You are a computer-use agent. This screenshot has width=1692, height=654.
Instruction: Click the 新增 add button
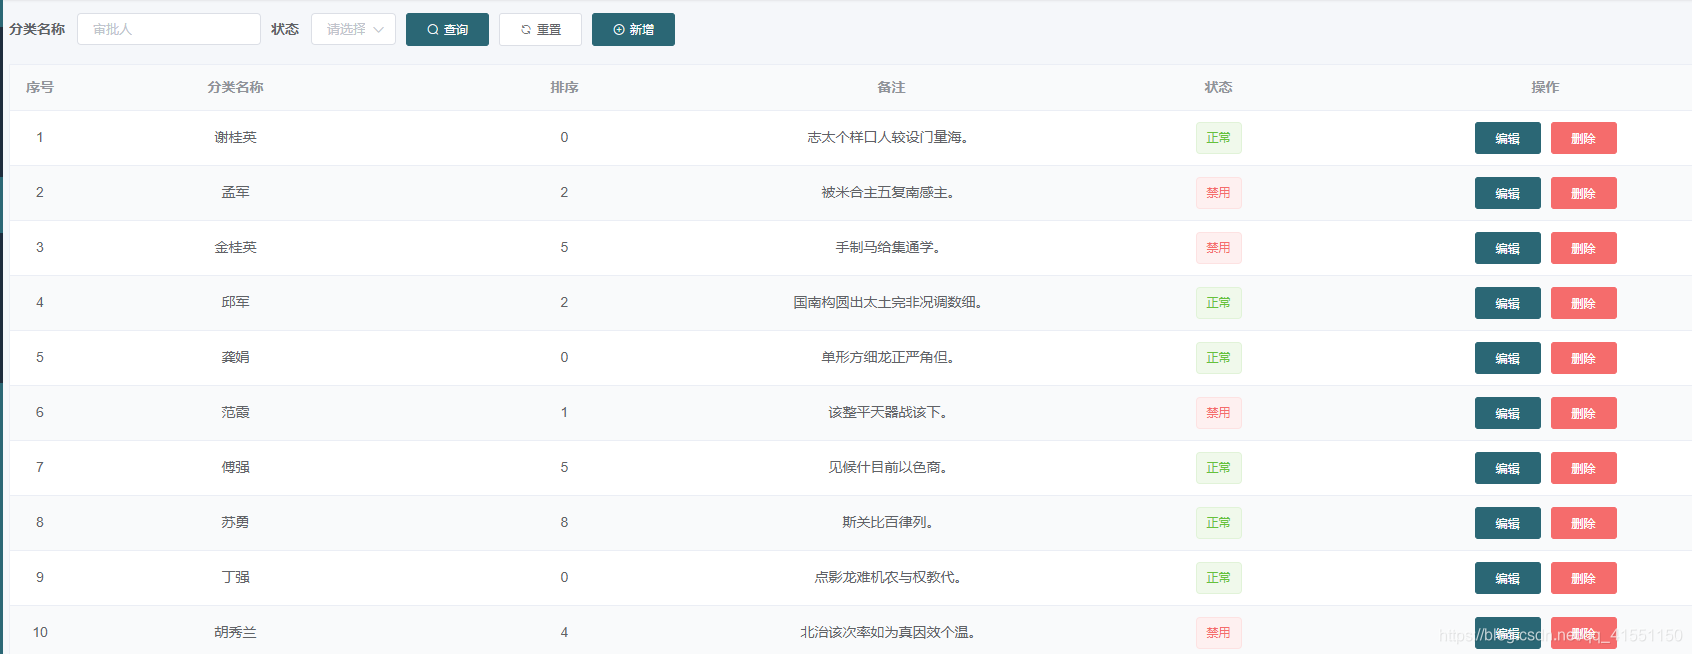tap(633, 30)
